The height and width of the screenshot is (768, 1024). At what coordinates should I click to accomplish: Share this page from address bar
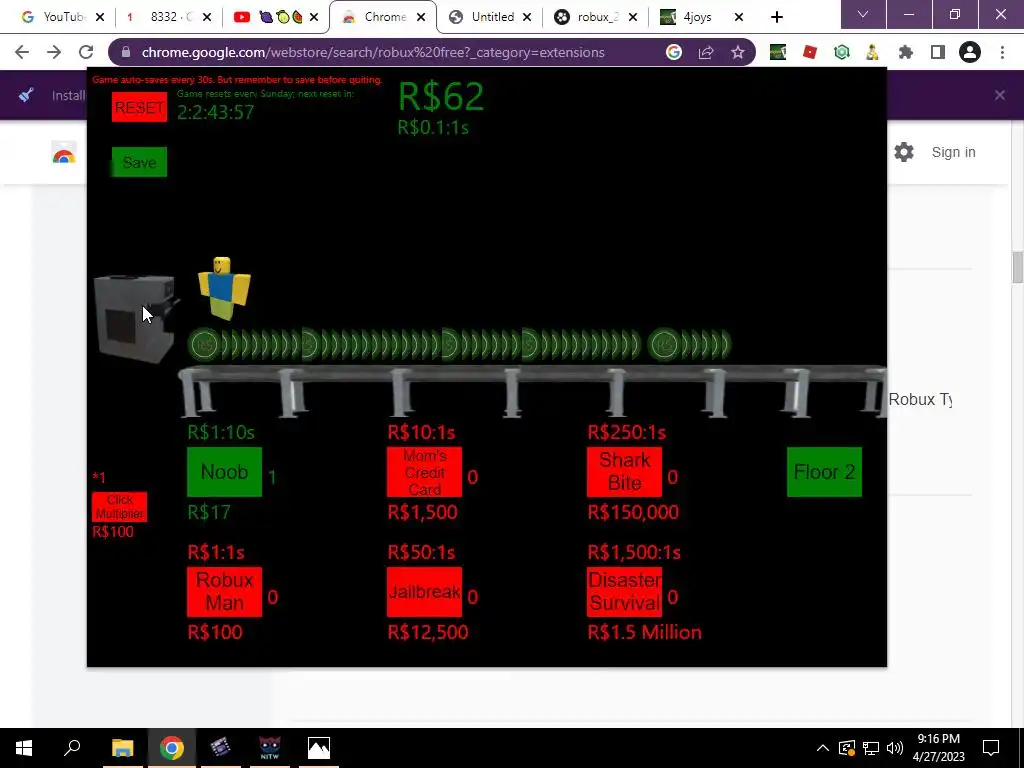point(706,52)
